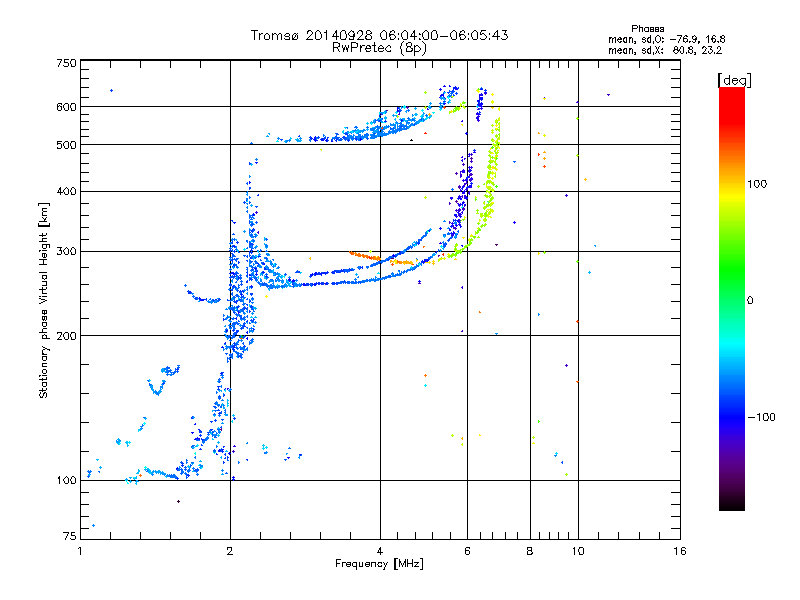This screenshot has height=600, width=800.
Task: Click the y-axis tick label '300'
Action: [x=66, y=251]
